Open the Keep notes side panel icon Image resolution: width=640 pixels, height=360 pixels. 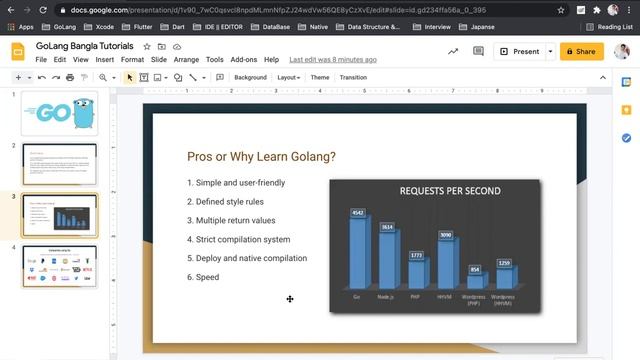[626, 110]
